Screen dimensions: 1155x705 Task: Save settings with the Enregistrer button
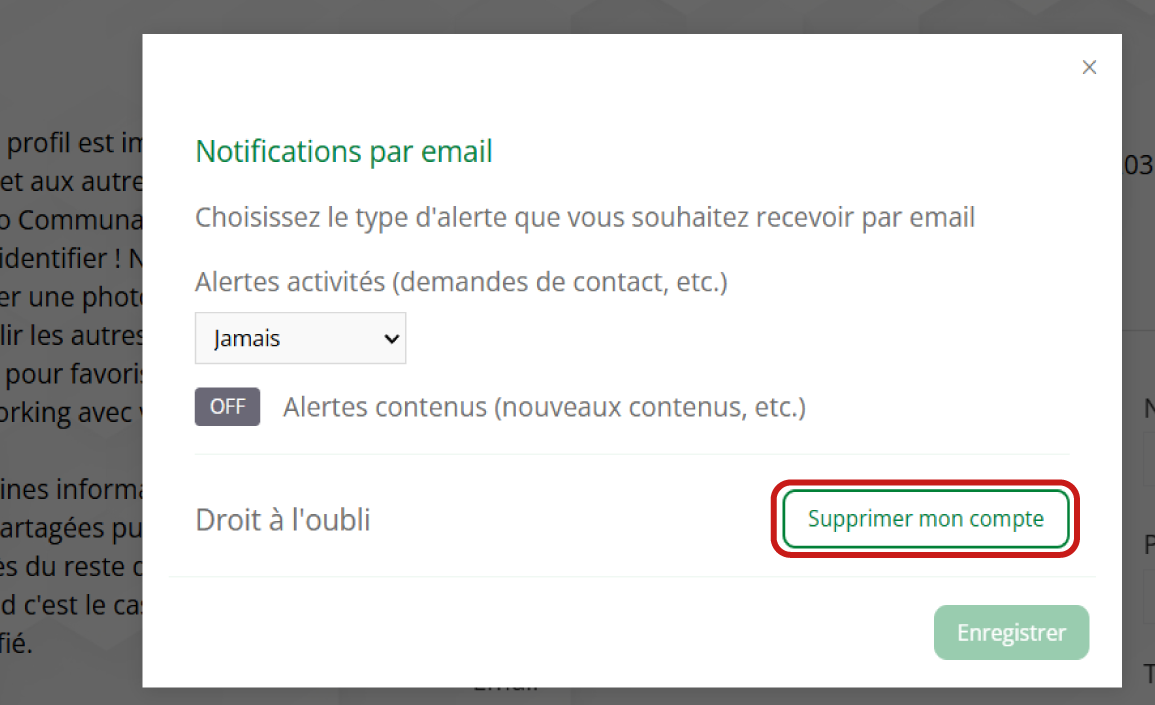pos(1011,632)
